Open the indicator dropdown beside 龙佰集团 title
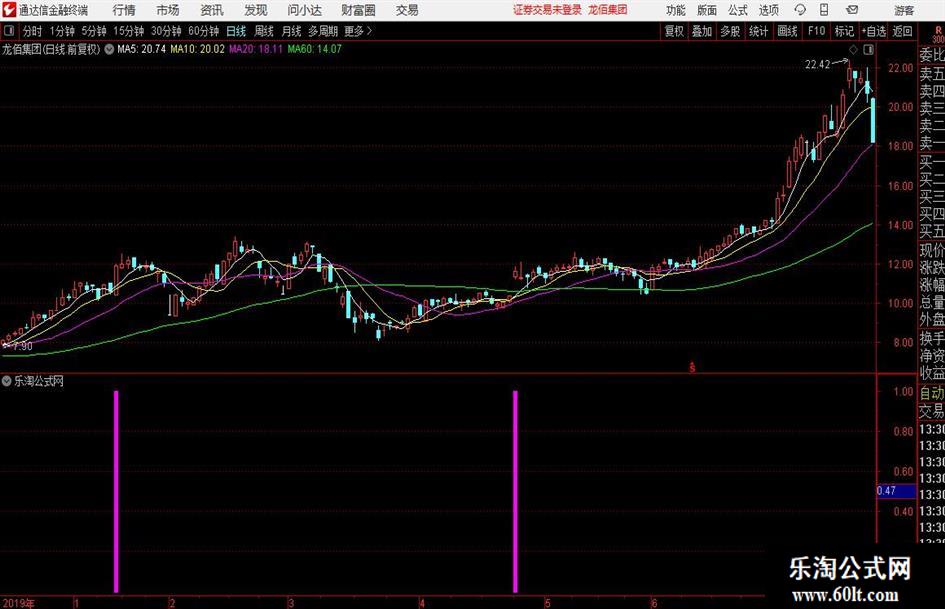The width and height of the screenshot is (945, 609). tap(109, 49)
